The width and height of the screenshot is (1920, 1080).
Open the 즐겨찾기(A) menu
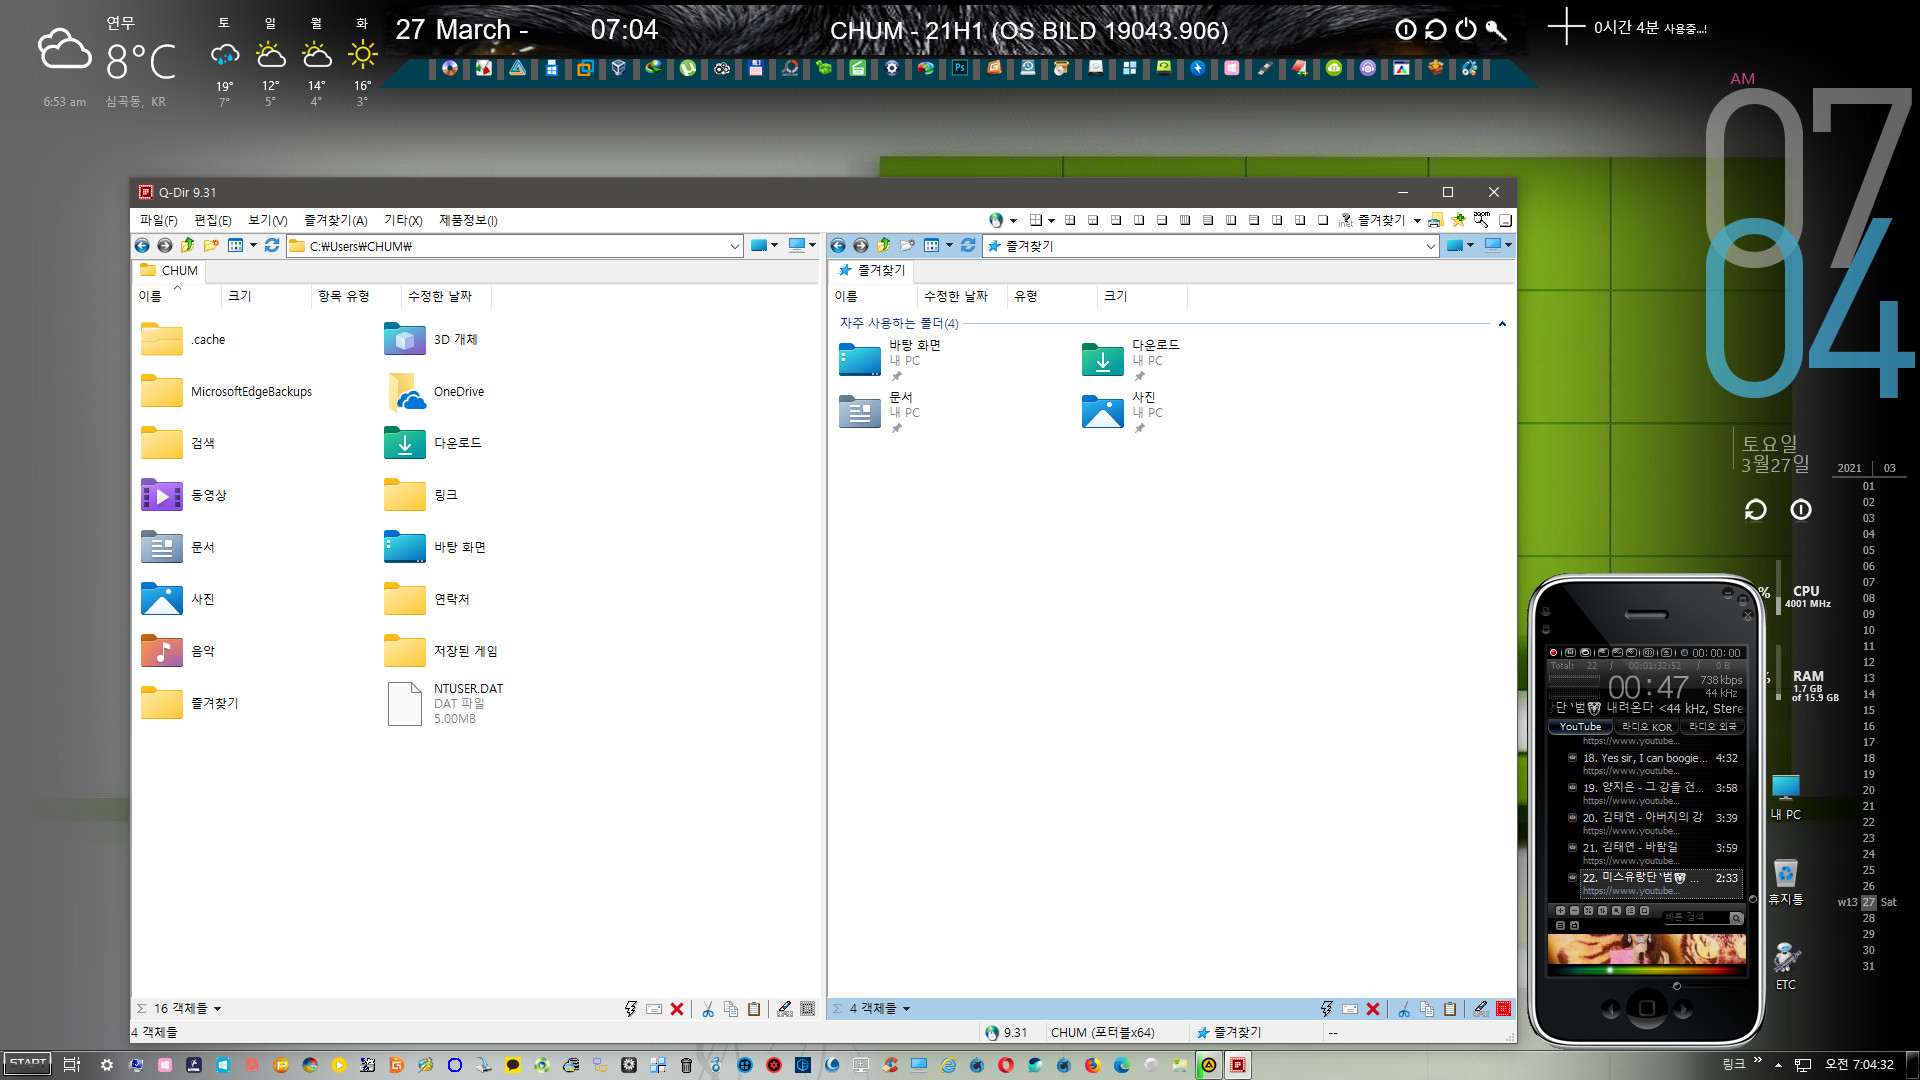[x=336, y=221]
